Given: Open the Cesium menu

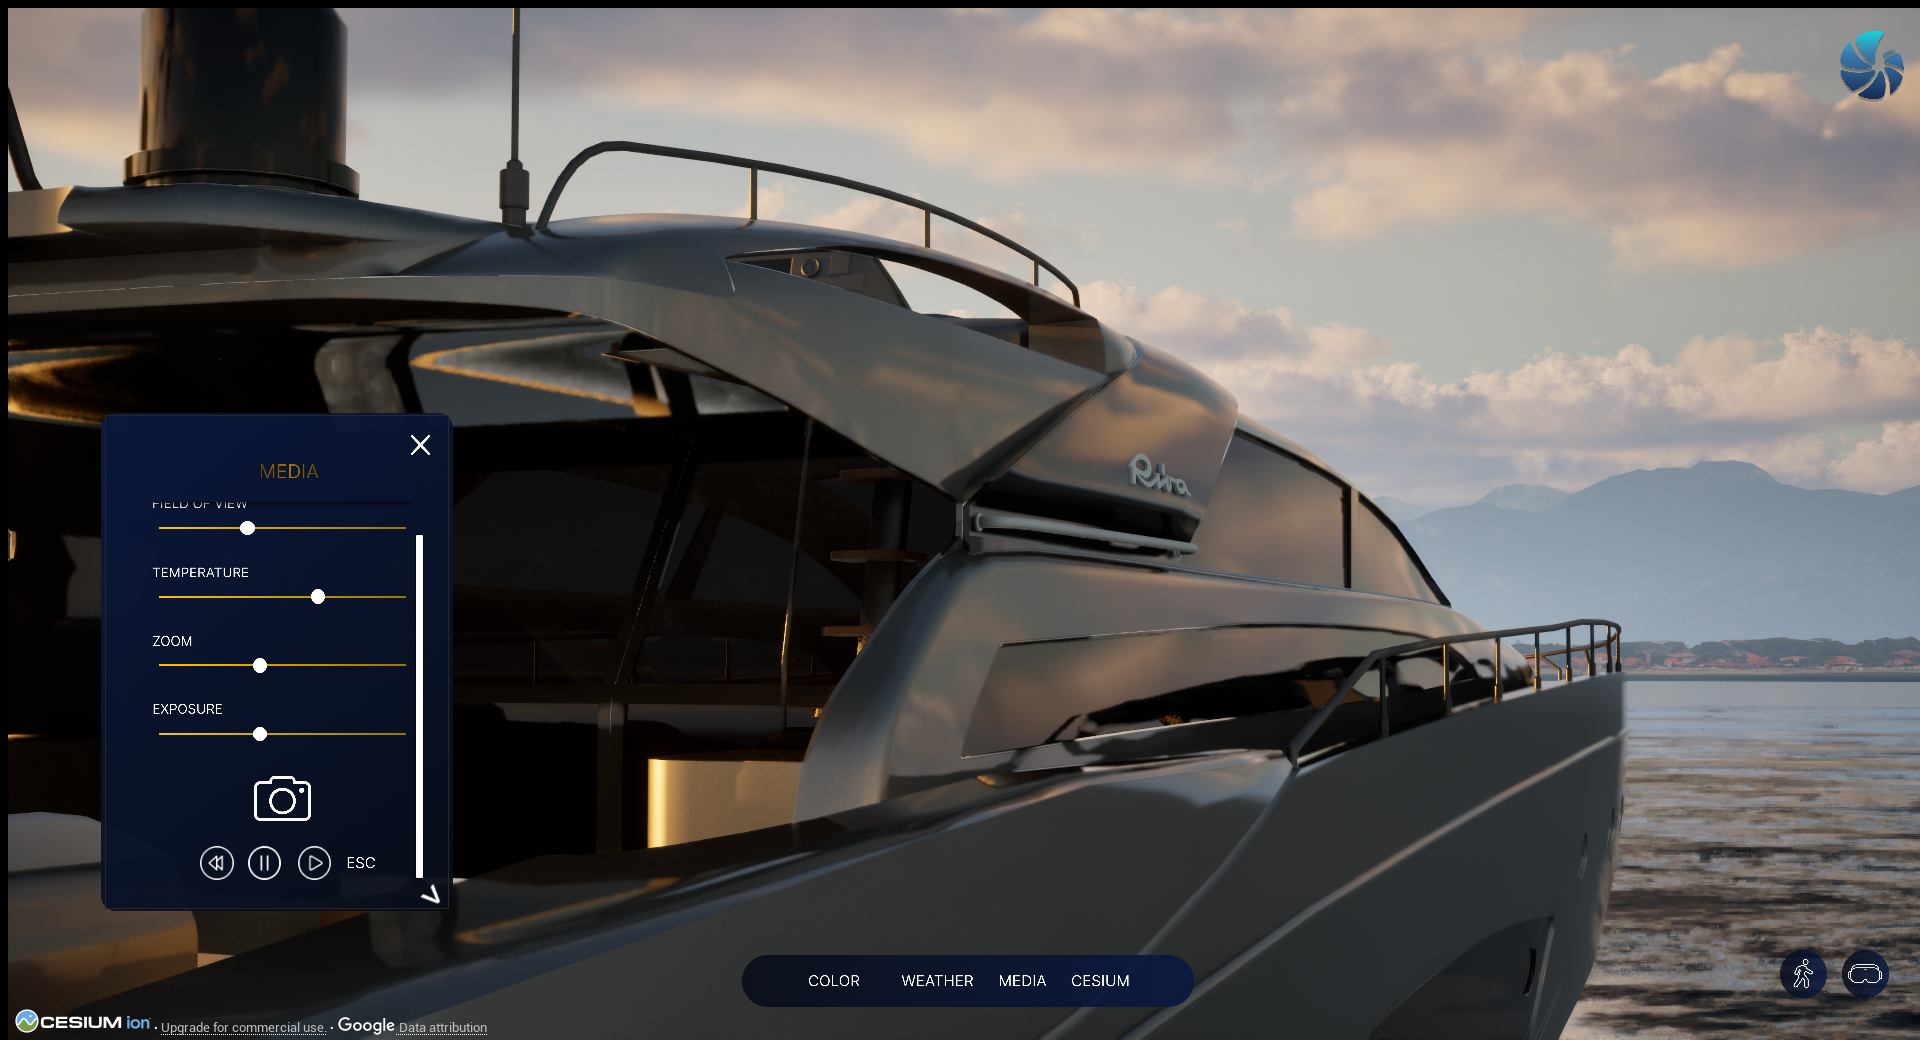Looking at the screenshot, I should pos(1100,981).
